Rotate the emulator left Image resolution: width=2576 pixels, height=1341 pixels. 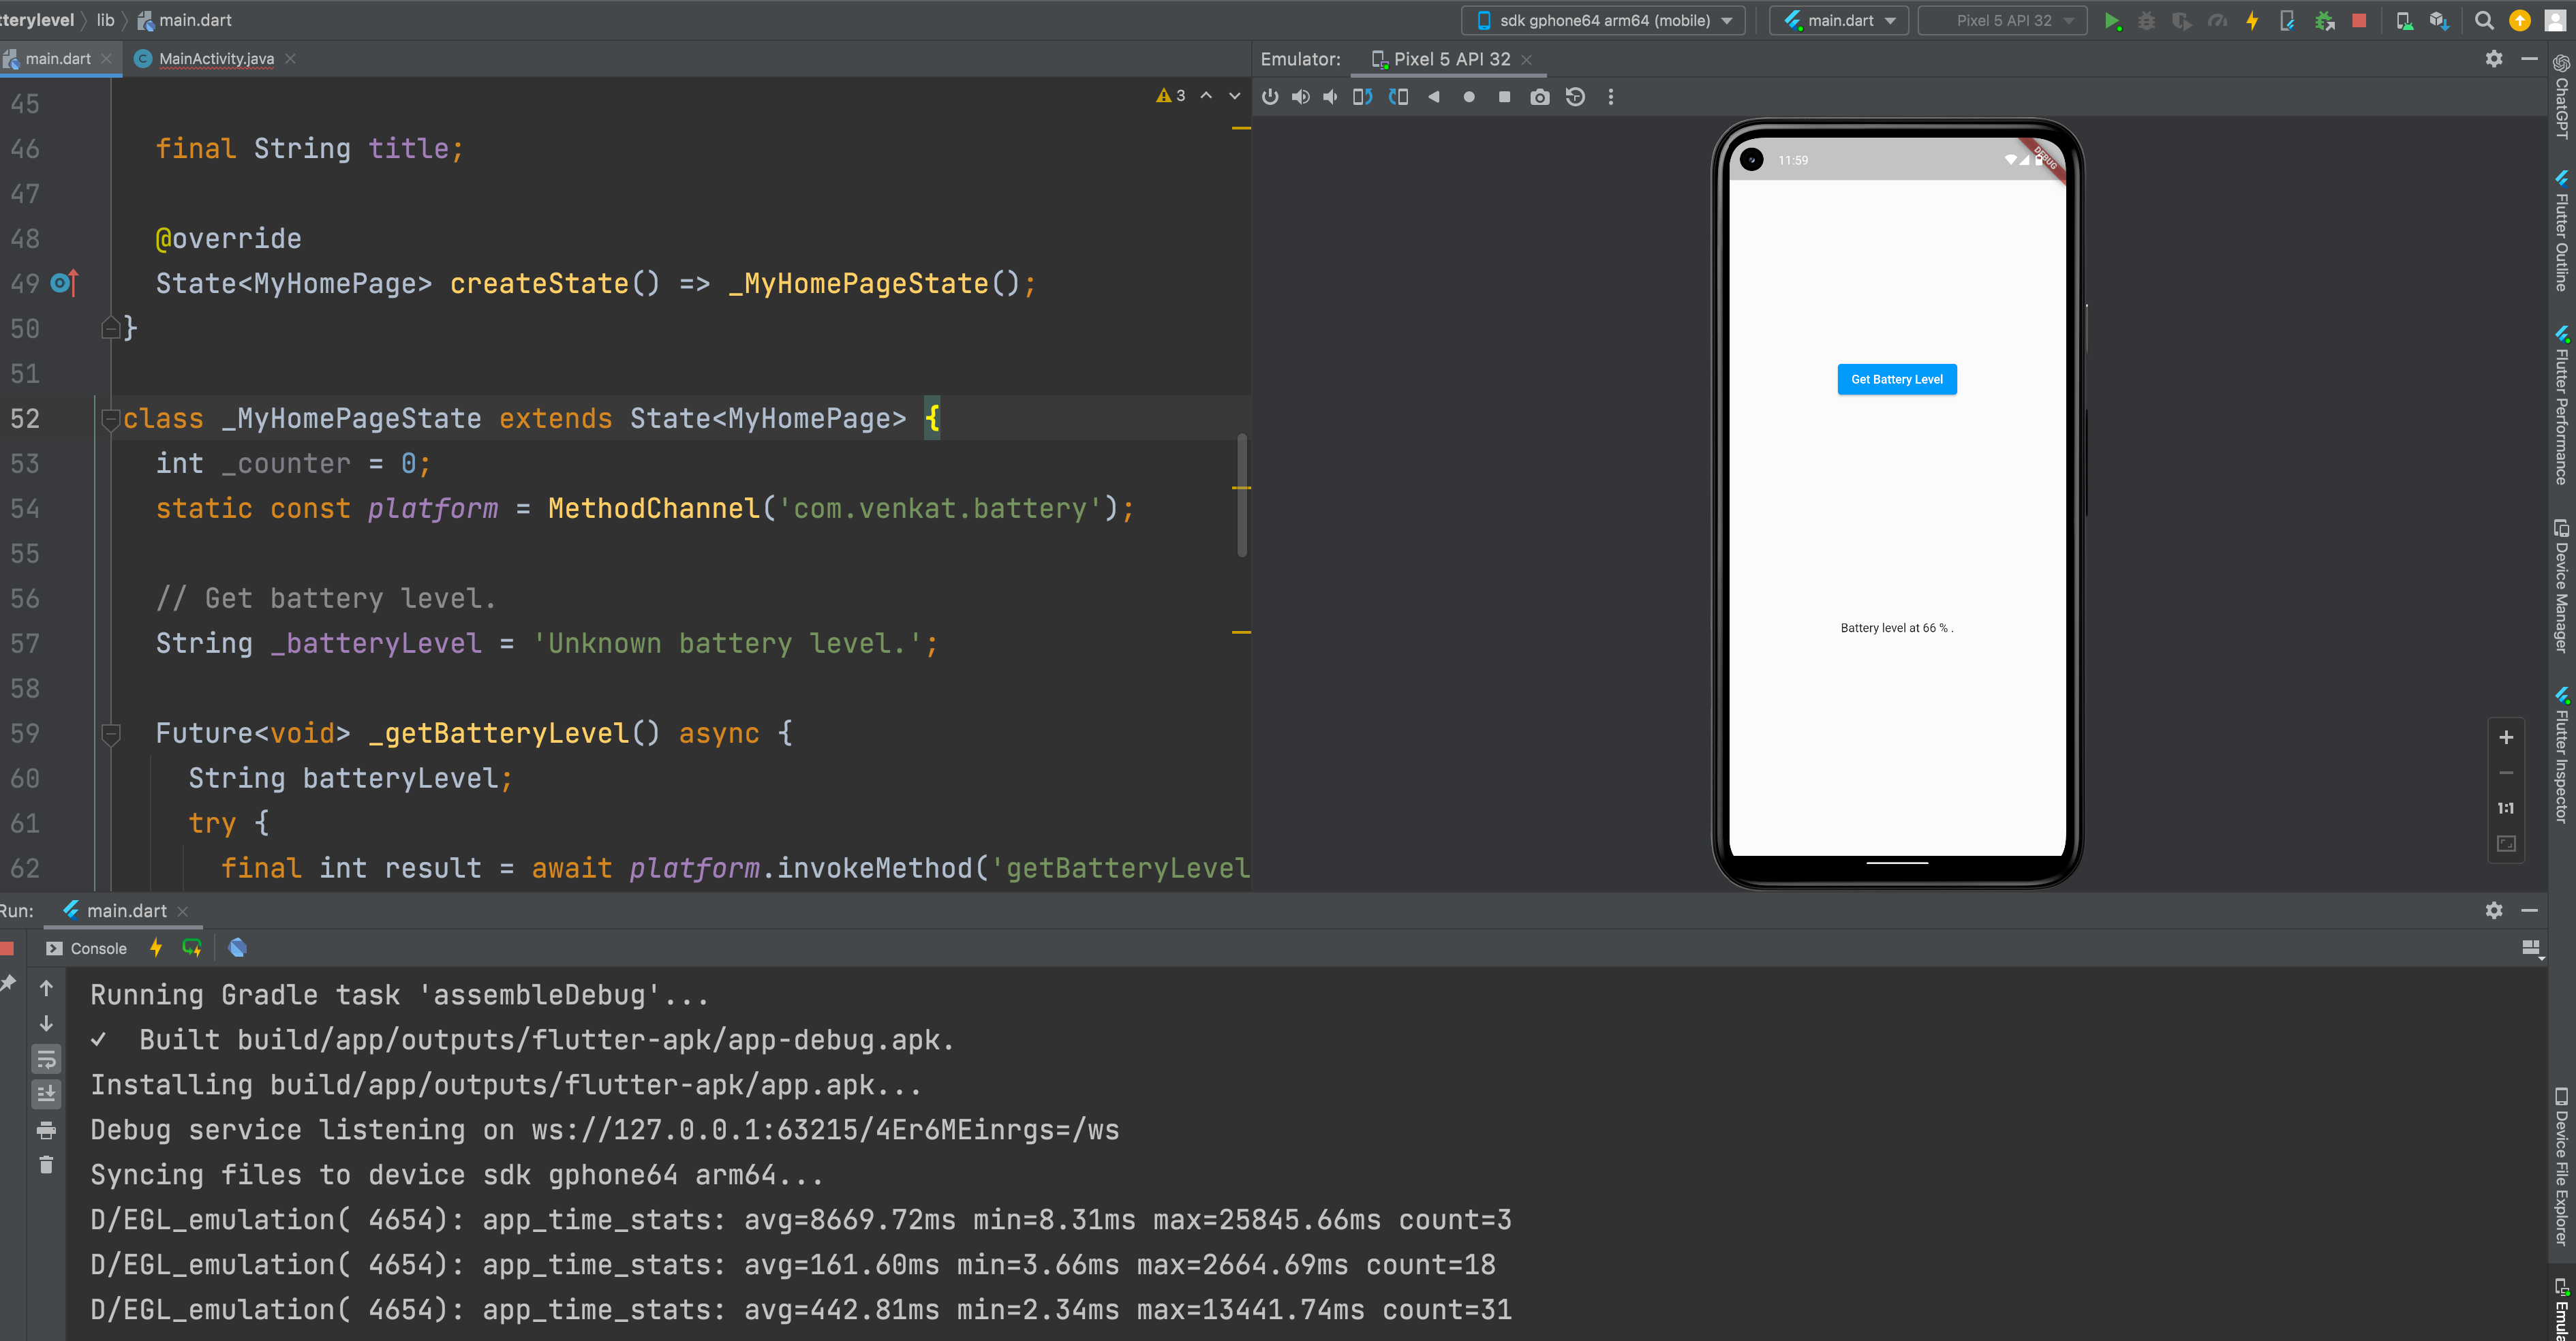click(x=1362, y=97)
